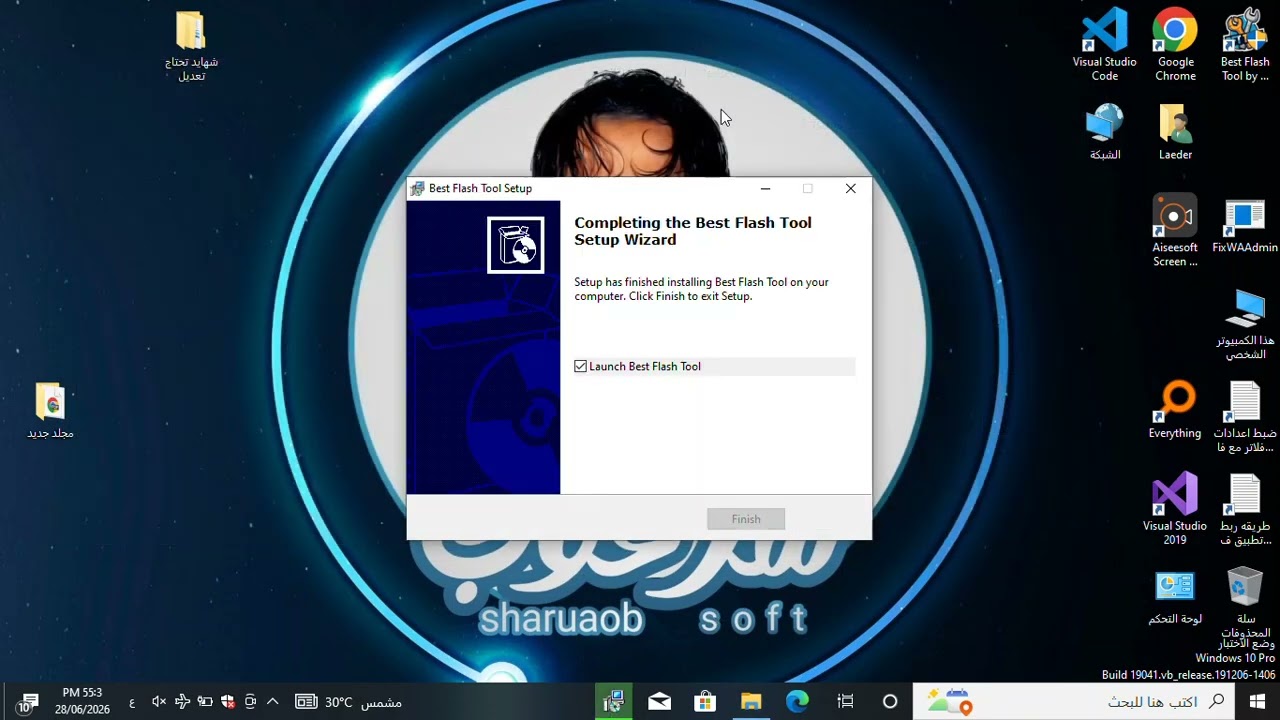The image size is (1280, 720).
Task: Click muted volume tray icon
Action: [x=158, y=702]
